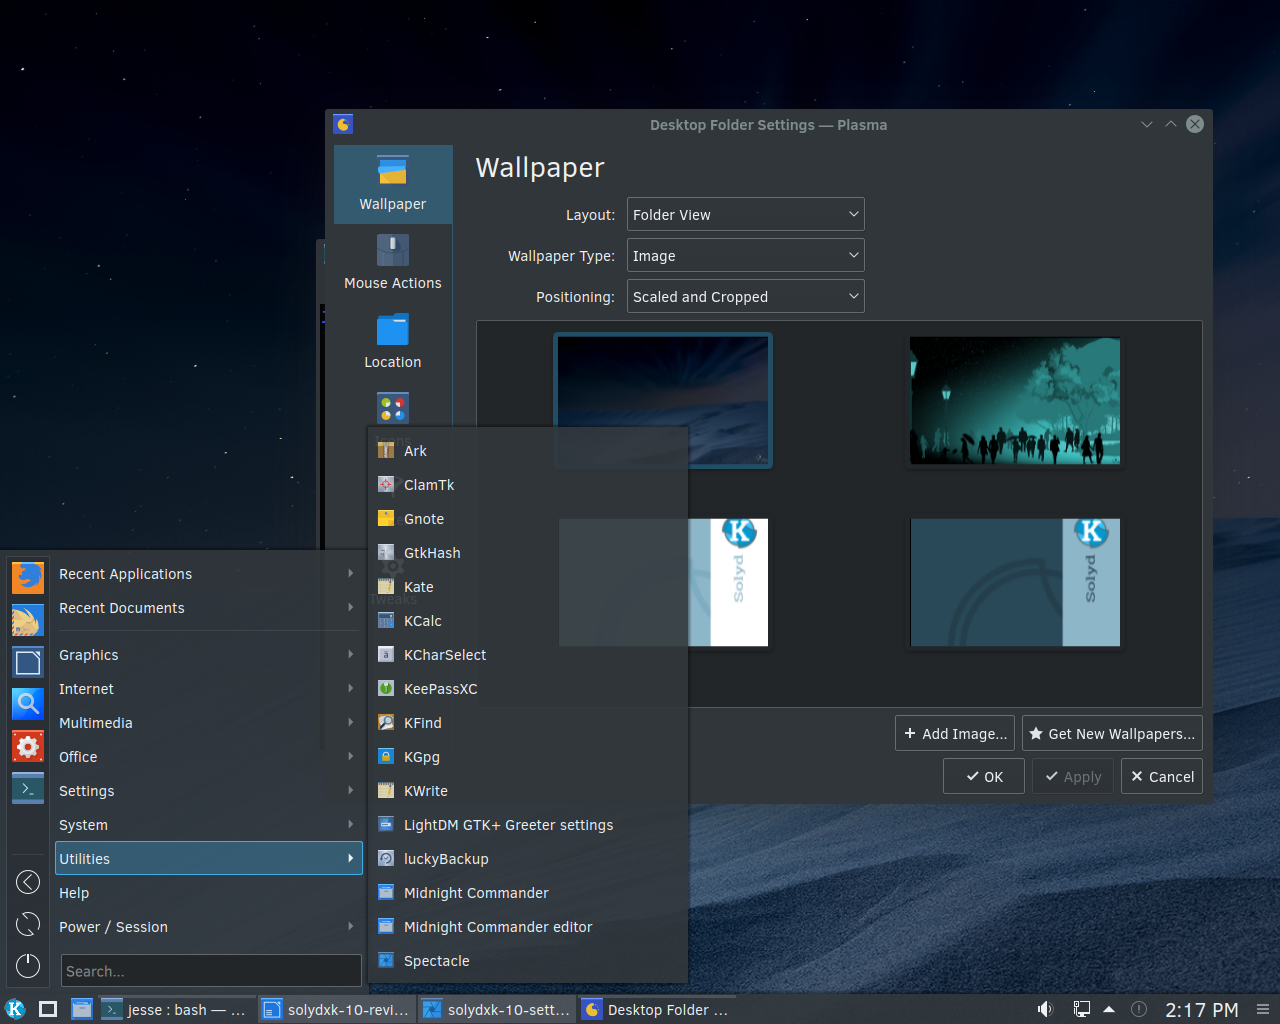Launch Gnote notes app

tap(528, 519)
